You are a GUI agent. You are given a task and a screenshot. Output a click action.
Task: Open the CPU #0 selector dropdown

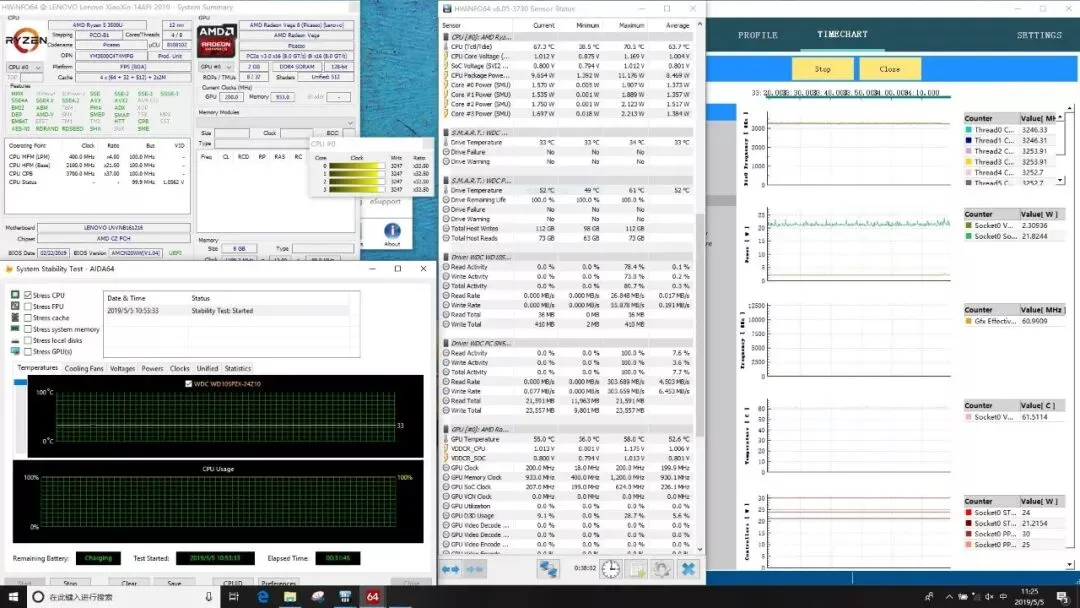[25, 67]
